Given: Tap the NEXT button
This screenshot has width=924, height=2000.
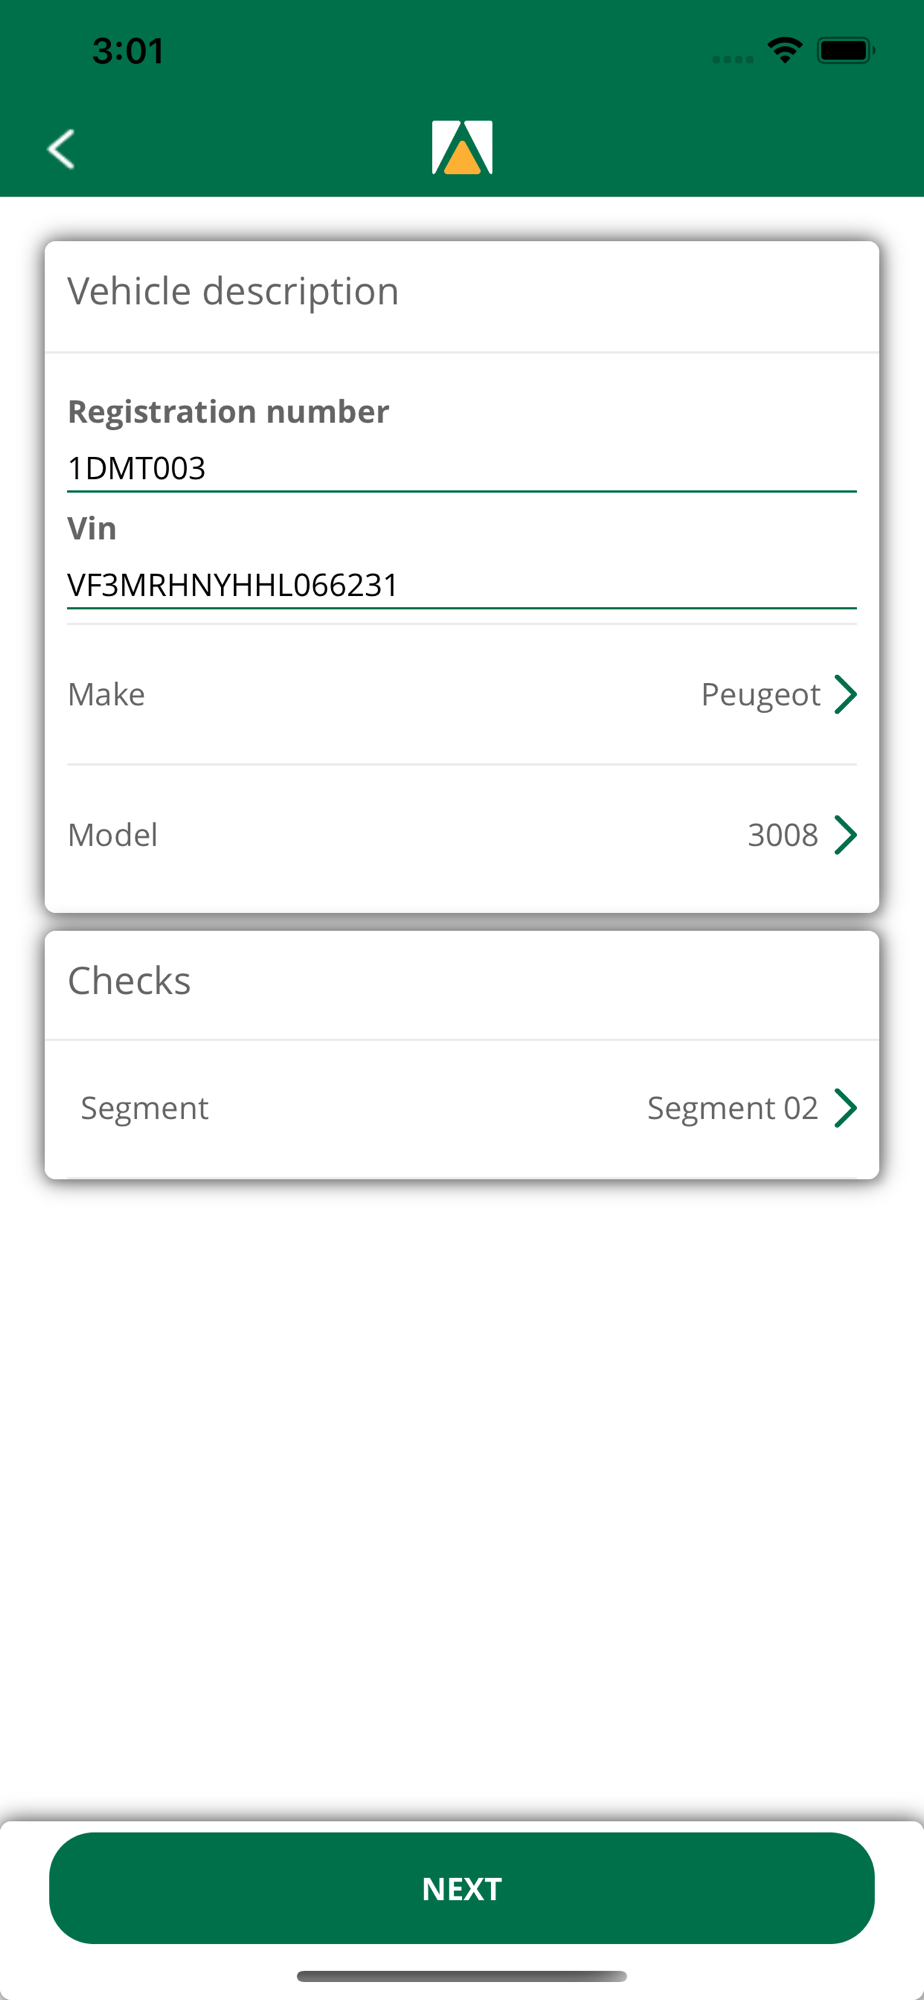Looking at the screenshot, I should pos(462,1888).
